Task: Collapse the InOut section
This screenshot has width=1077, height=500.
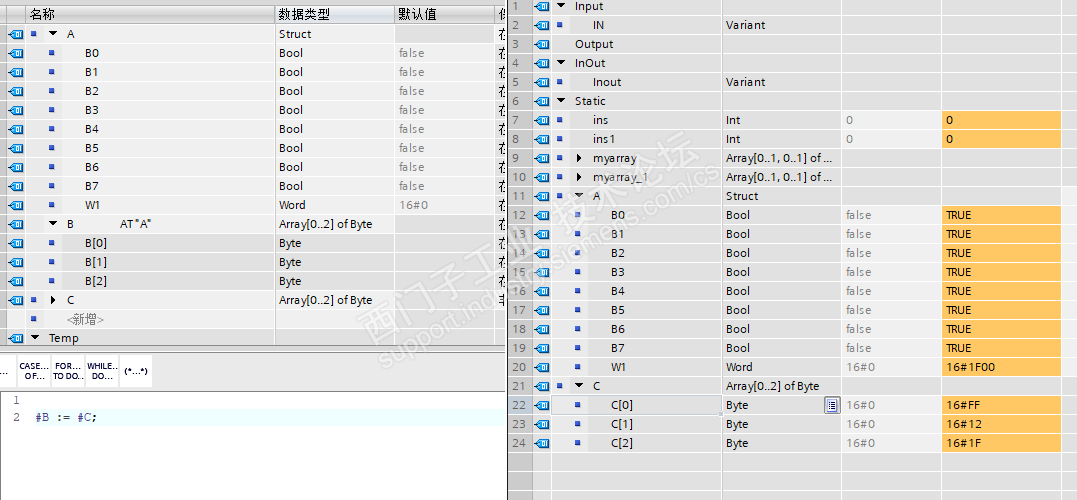Action: (561, 63)
